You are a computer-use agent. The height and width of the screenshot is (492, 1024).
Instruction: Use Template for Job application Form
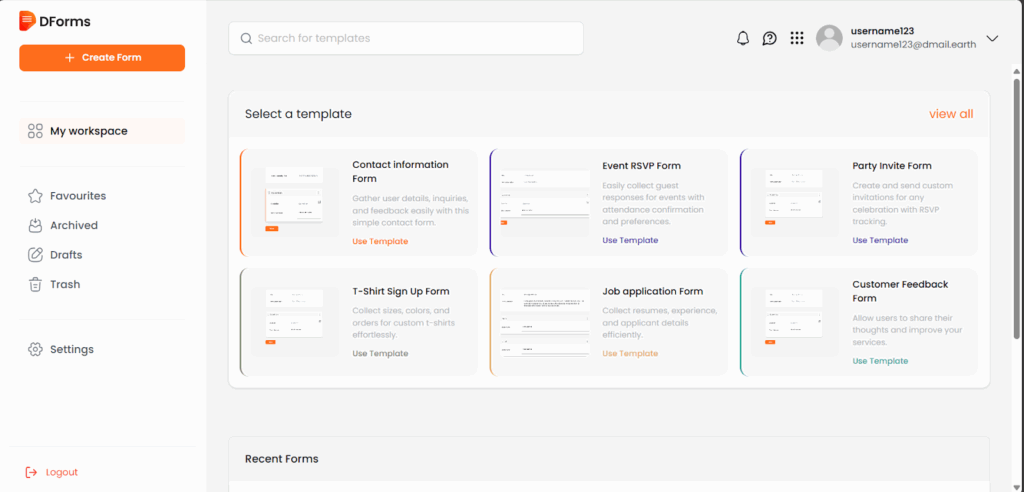click(630, 353)
